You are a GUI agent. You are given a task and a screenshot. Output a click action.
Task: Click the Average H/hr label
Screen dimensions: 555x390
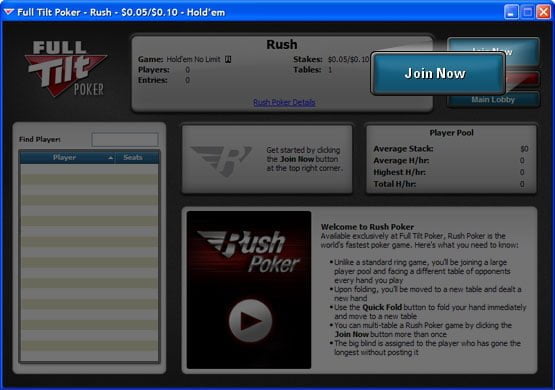(401, 161)
